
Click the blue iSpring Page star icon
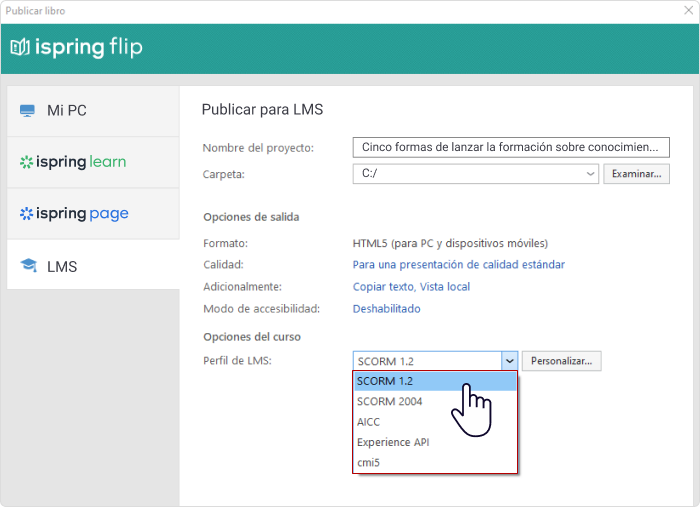click(x=26, y=214)
